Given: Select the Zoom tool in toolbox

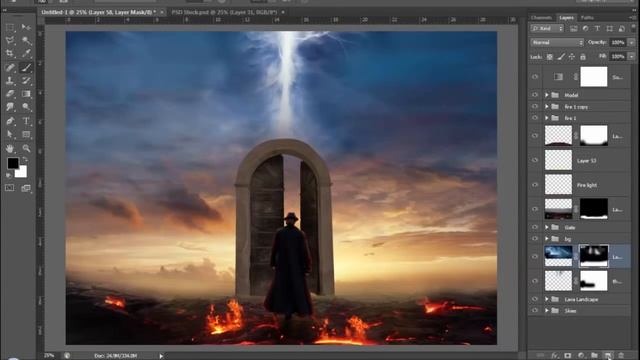Looking at the screenshot, I should pos(26,149).
